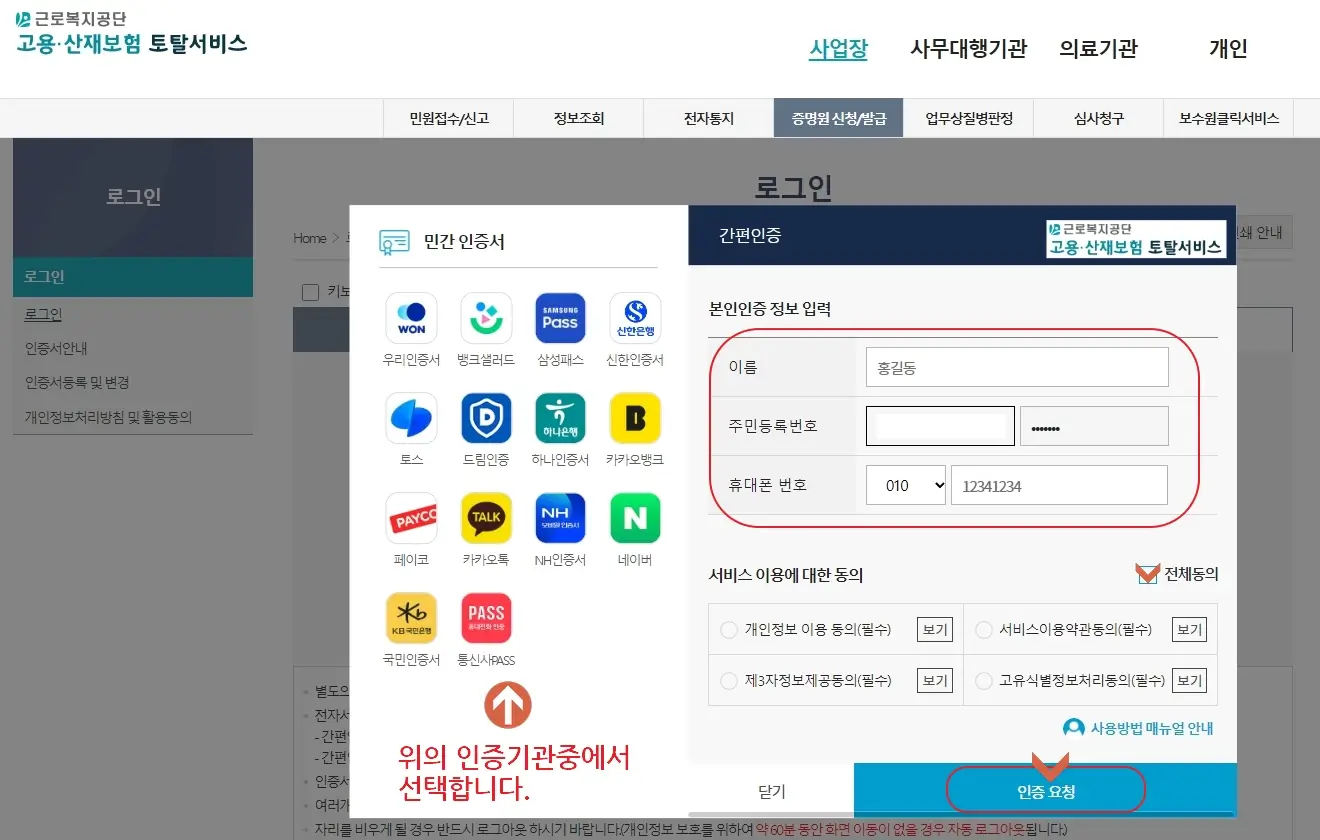Click the 주민등록번호 masked back field
This screenshot has width=1320, height=840.
pos(1094,426)
